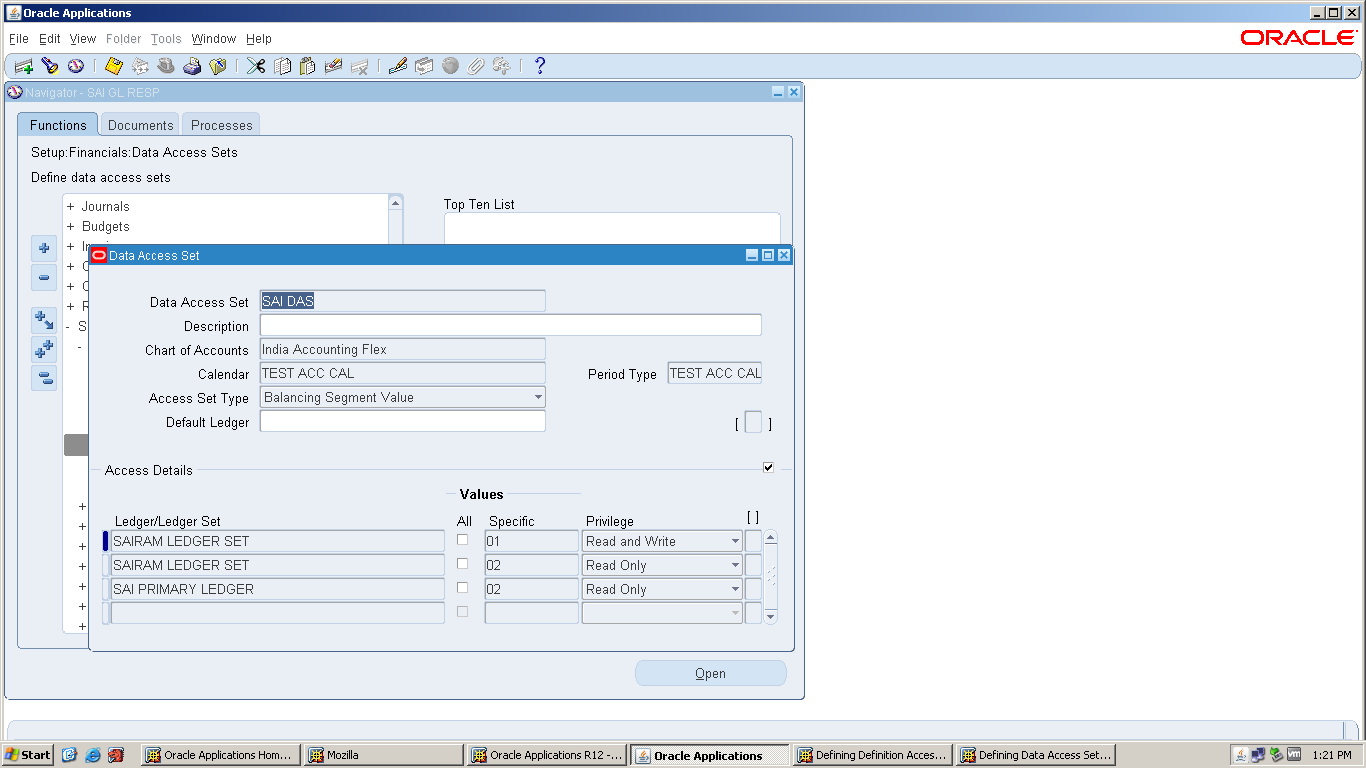Open the Access Set Type dropdown

pos(538,397)
